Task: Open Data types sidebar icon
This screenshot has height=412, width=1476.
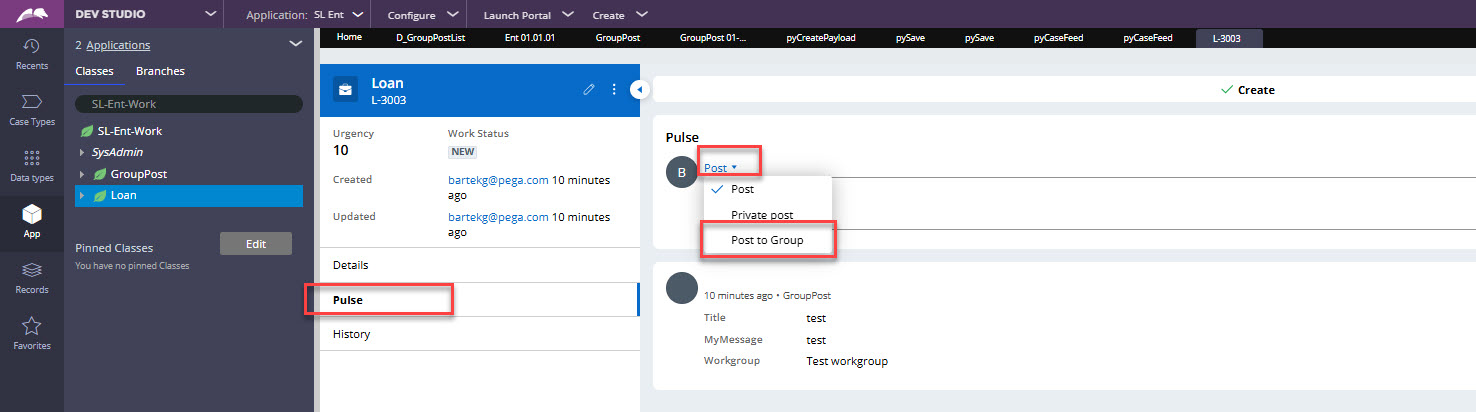Action: (x=31, y=165)
